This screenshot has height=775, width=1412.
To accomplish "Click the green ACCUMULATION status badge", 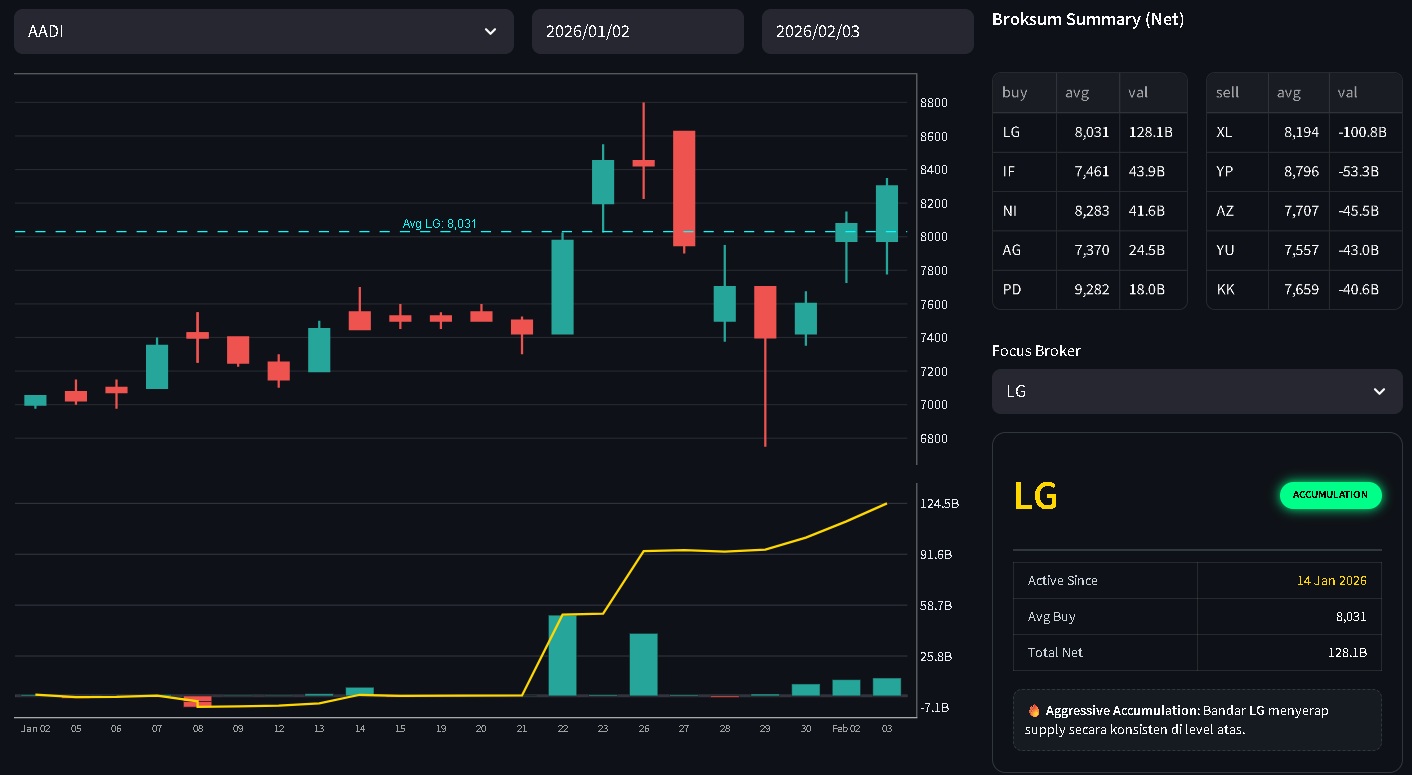I will click(1330, 495).
